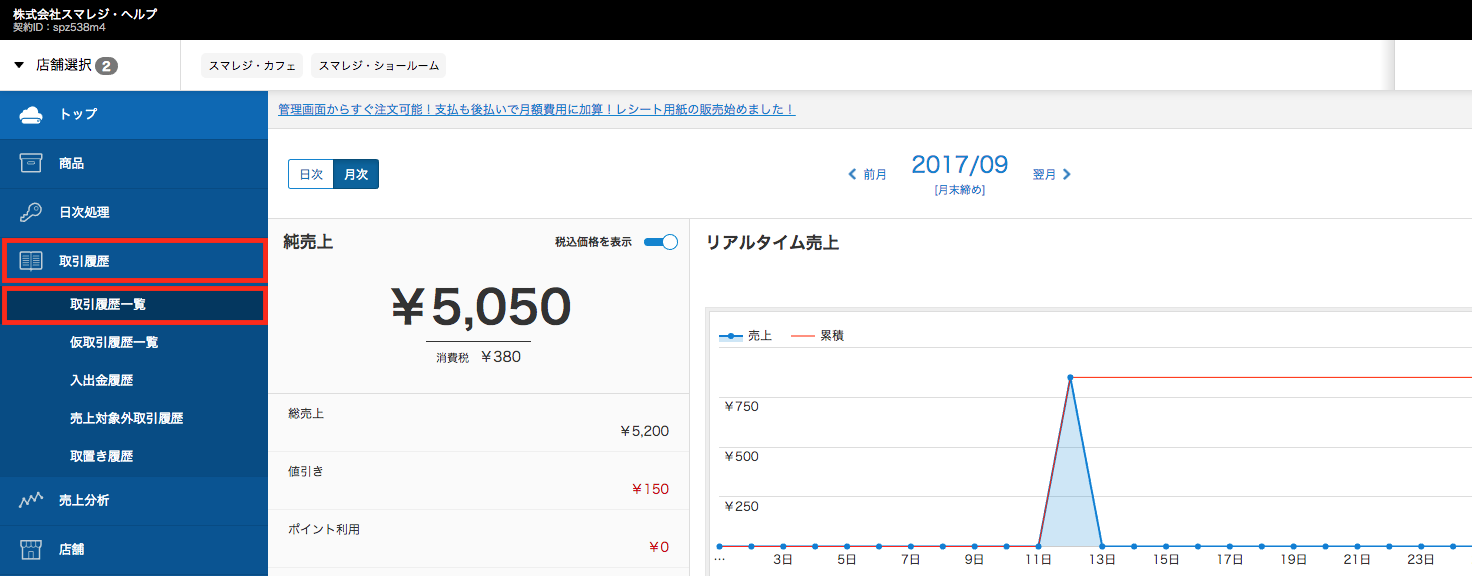
Task: Click the book icon beside 取引履歴
Action: point(31,261)
